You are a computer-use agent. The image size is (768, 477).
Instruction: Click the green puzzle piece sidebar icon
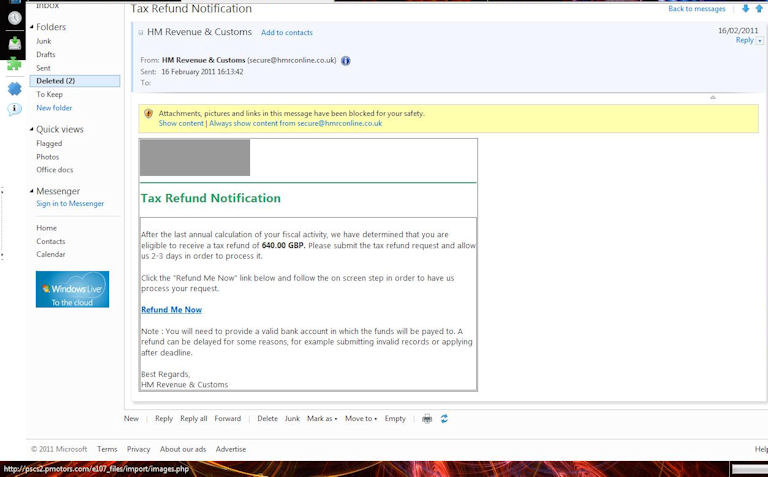(14, 63)
